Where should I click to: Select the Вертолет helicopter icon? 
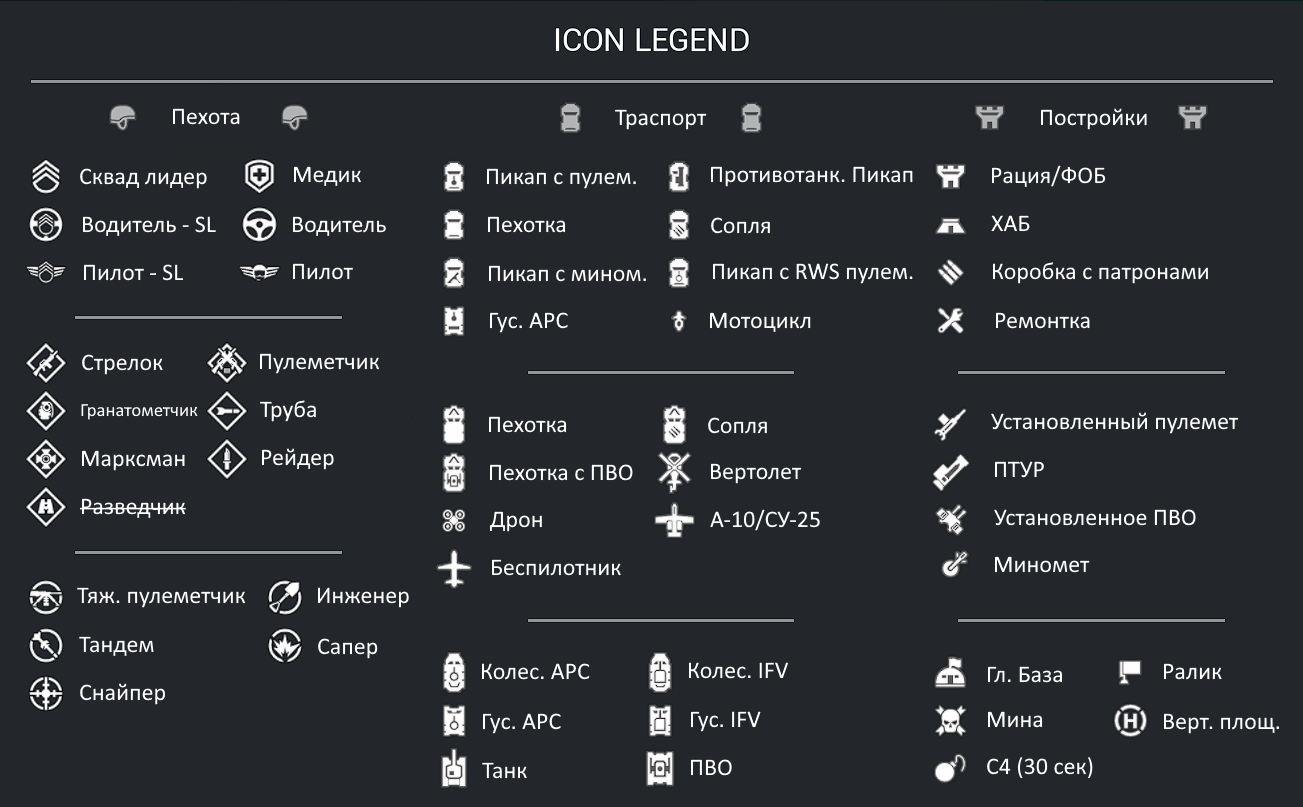click(x=674, y=472)
